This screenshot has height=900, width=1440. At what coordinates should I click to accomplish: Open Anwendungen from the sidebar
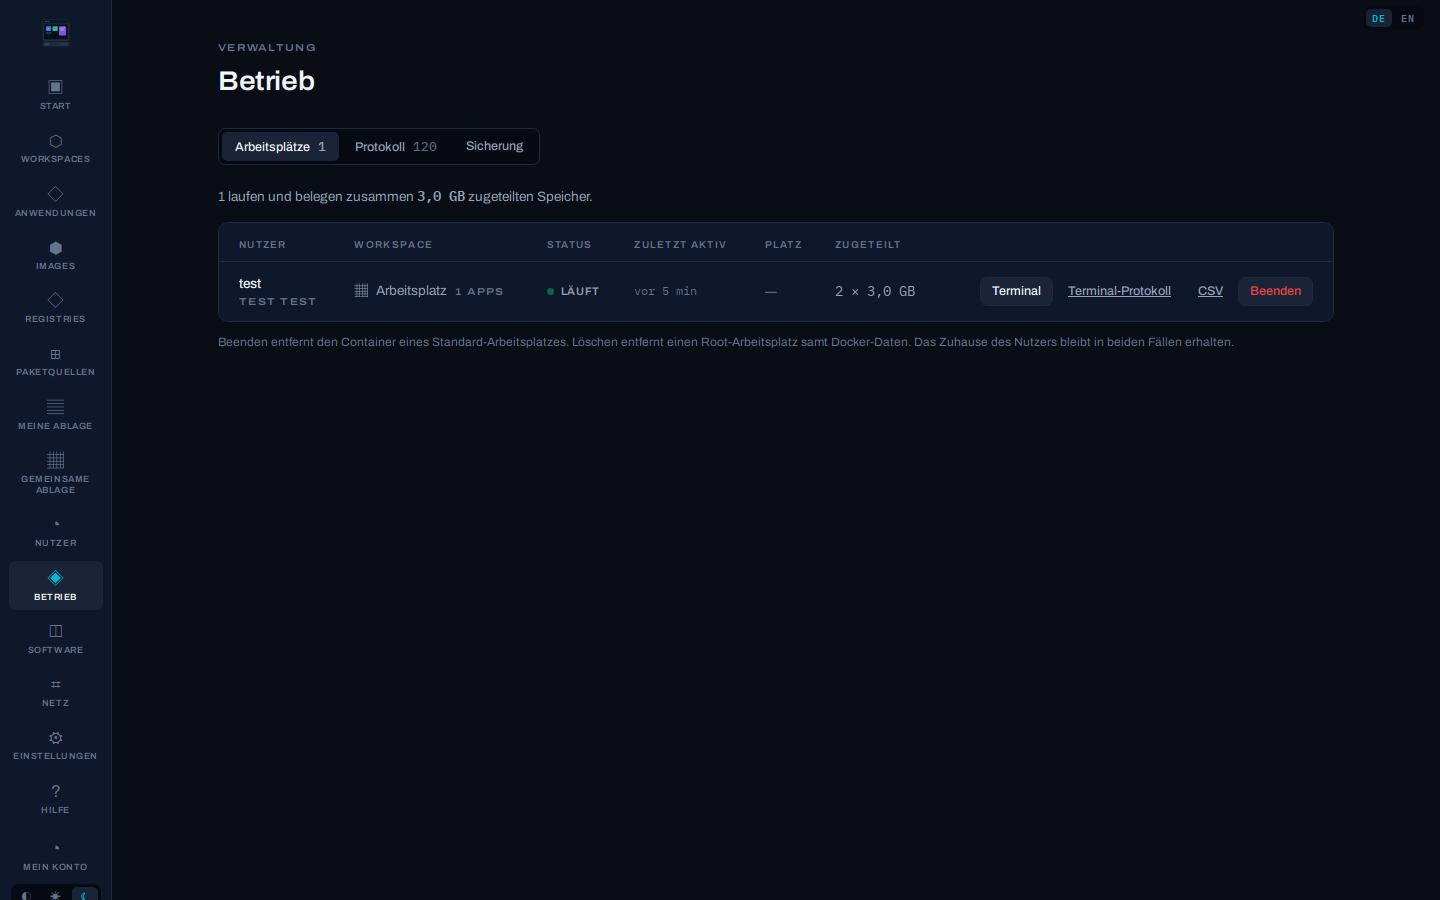pyautogui.click(x=55, y=202)
